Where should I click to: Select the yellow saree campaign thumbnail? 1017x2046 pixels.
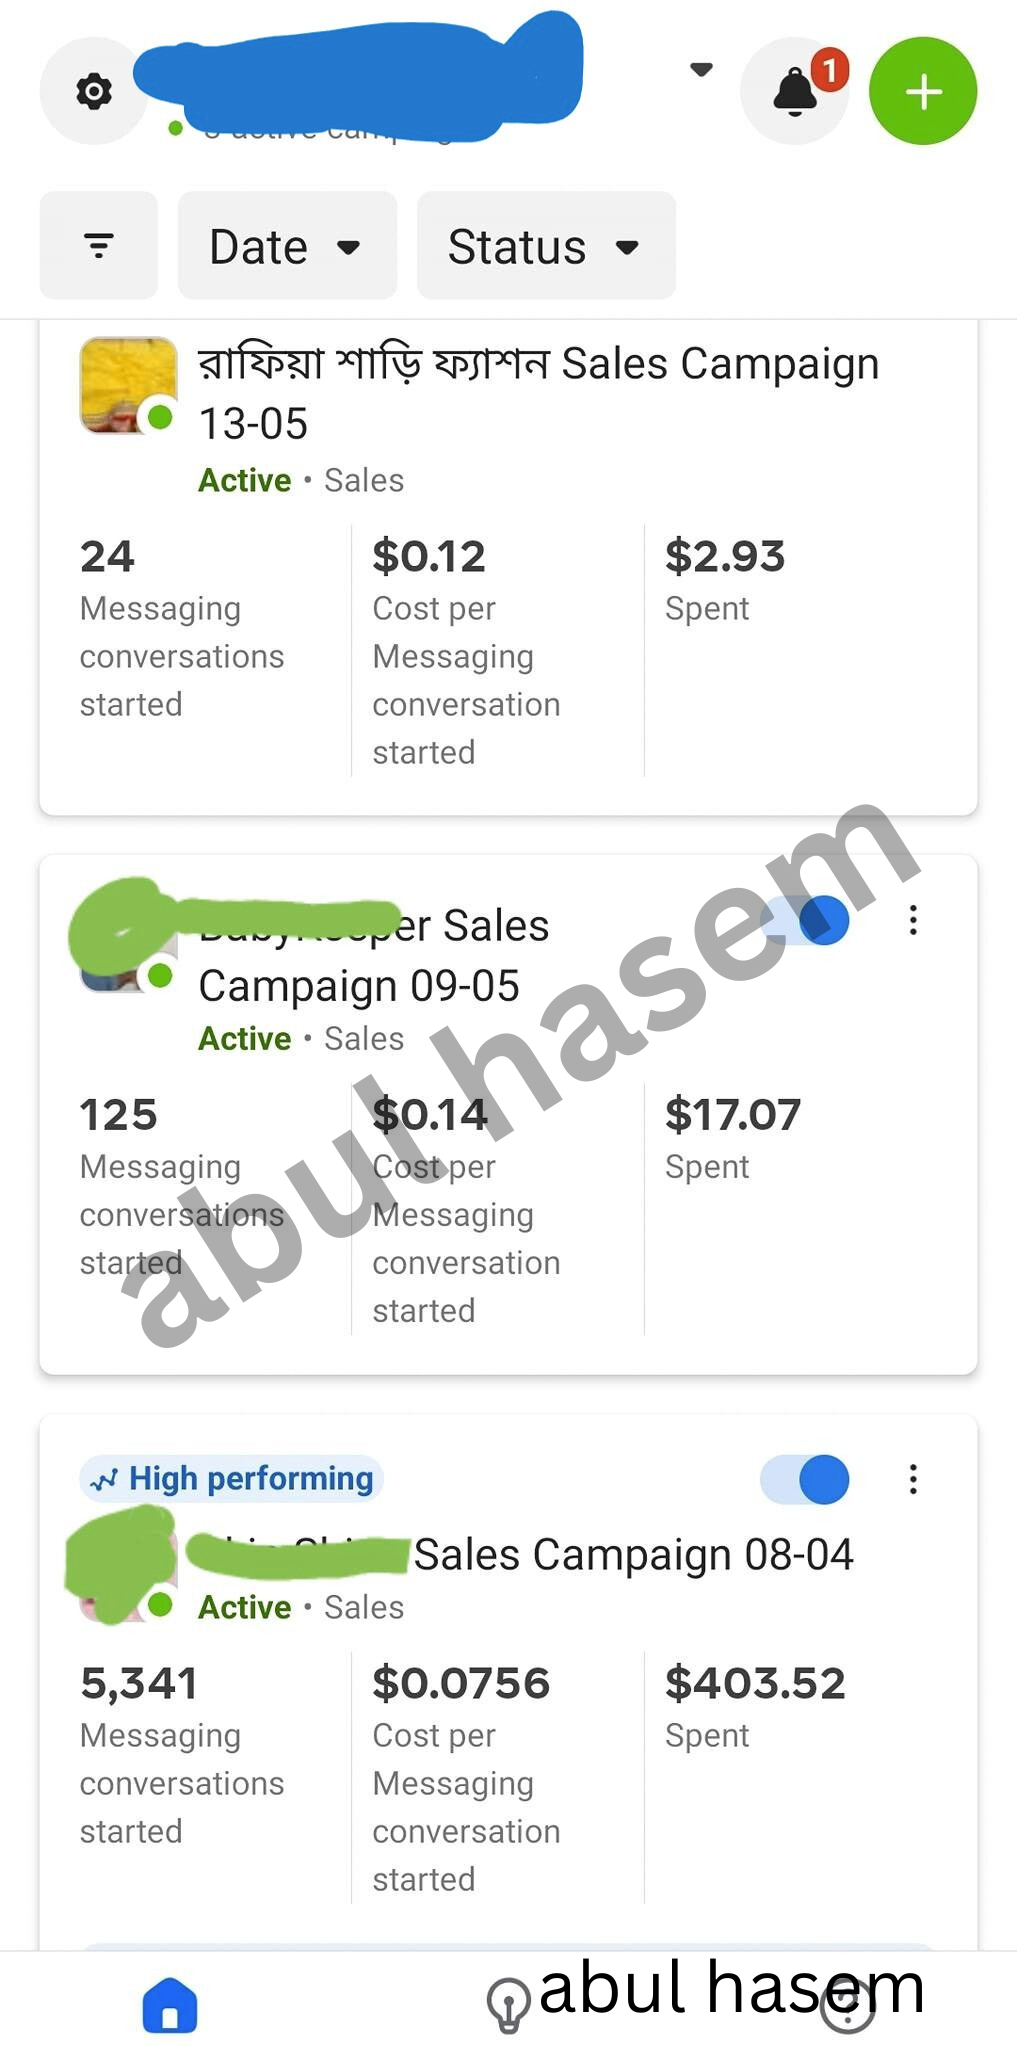point(128,385)
